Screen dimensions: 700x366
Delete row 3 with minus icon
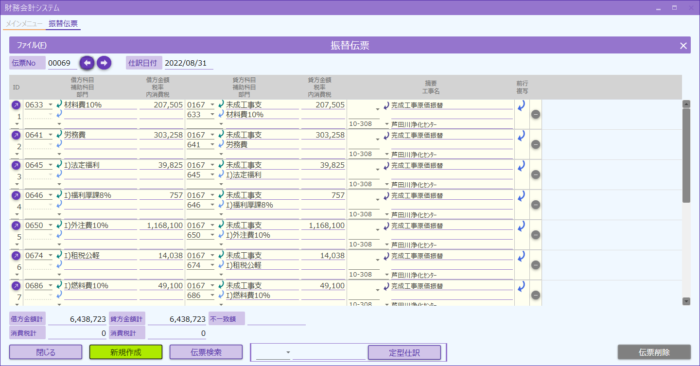click(536, 175)
